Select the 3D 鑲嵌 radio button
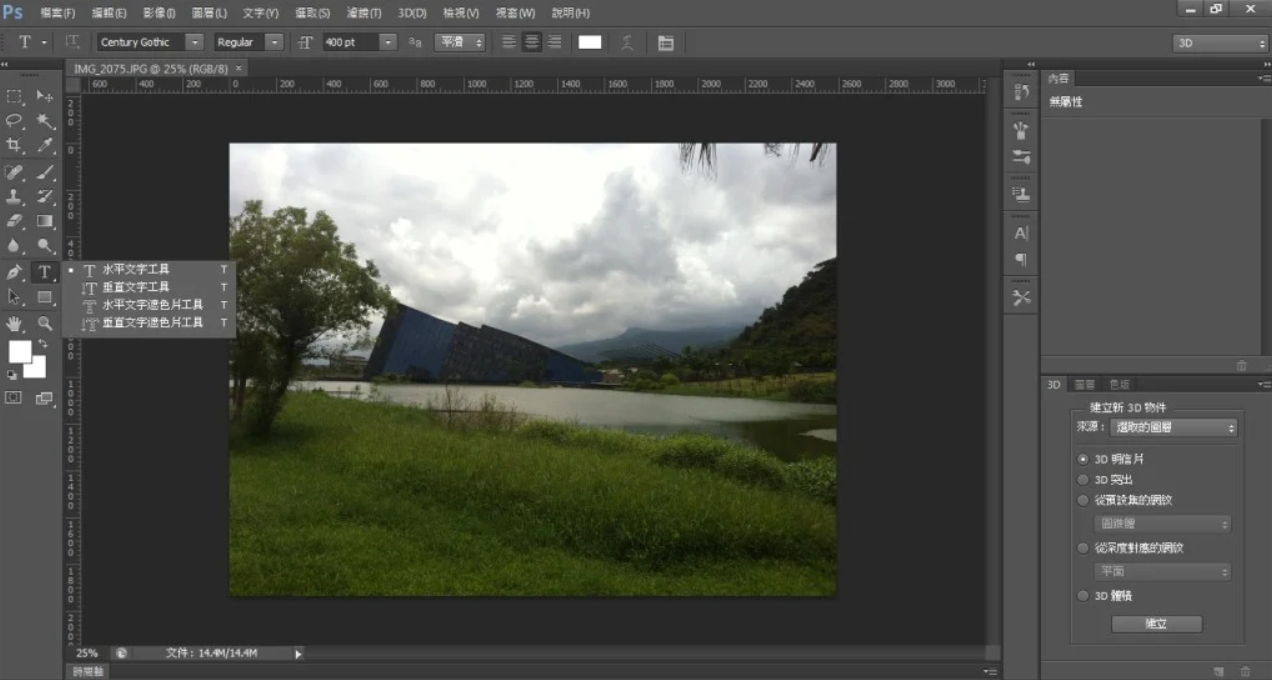 point(1083,595)
